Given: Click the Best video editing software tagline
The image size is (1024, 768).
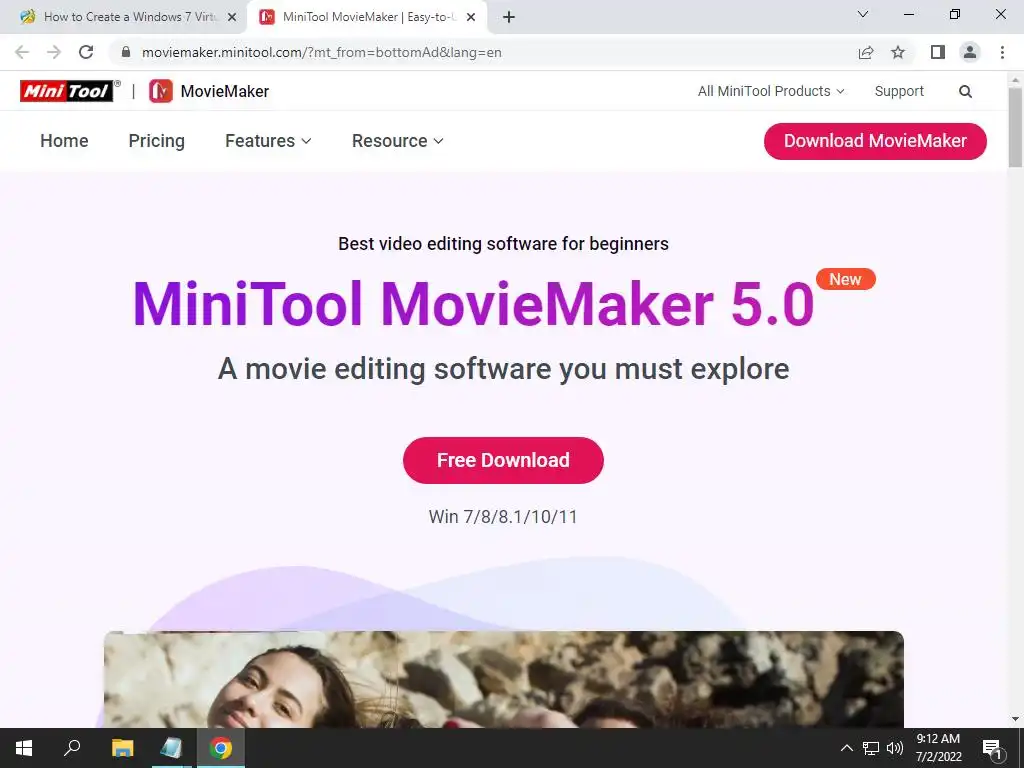Looking at the screenshot, I should click(504, 244).
